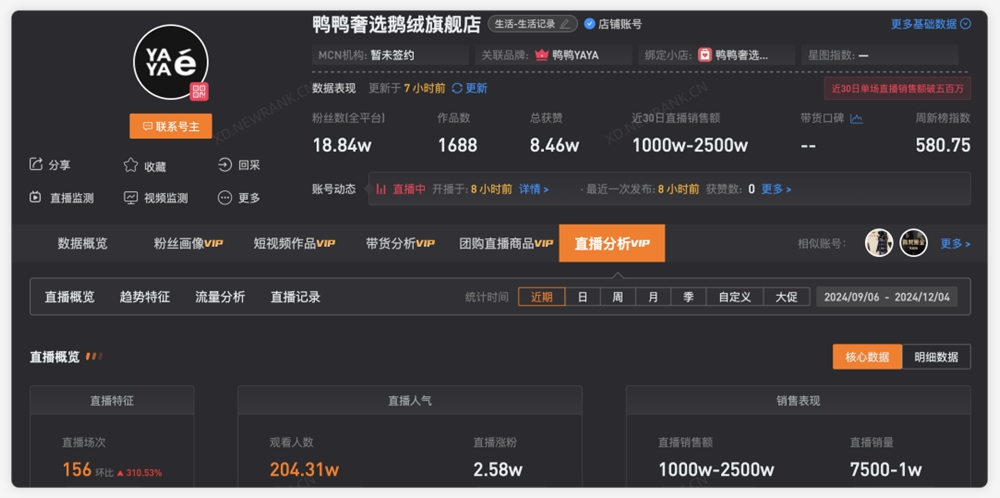1000x498 pixels.
Task: Click the refresh icon beside 更新
Action: 457,88
